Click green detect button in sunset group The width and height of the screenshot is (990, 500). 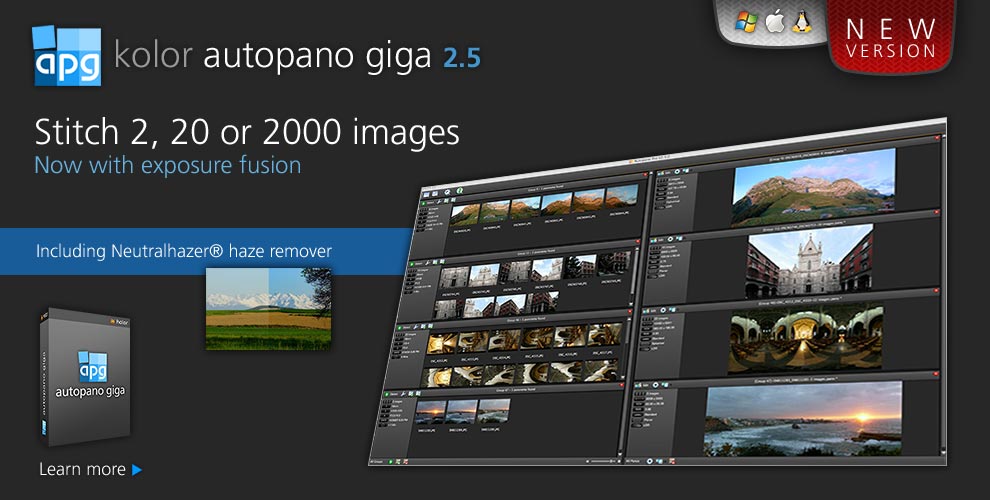(389, 395)
